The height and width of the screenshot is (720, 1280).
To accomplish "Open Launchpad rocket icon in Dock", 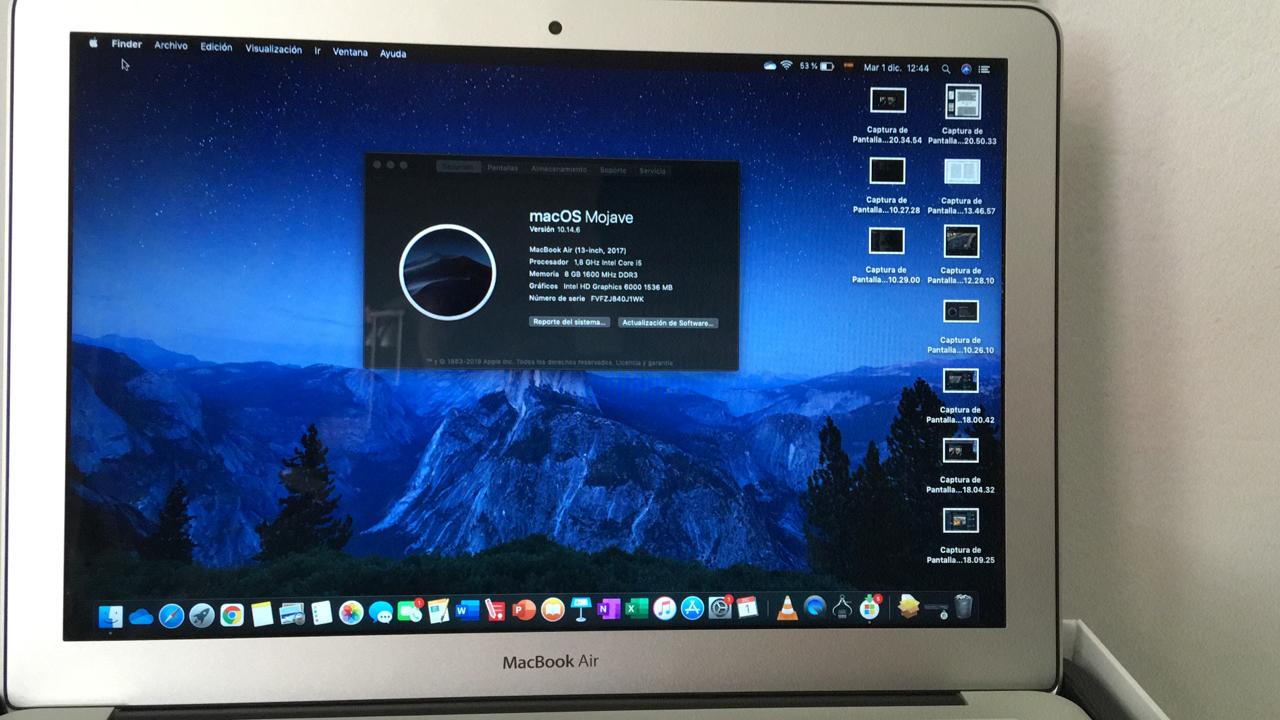I will pos(201,615).
